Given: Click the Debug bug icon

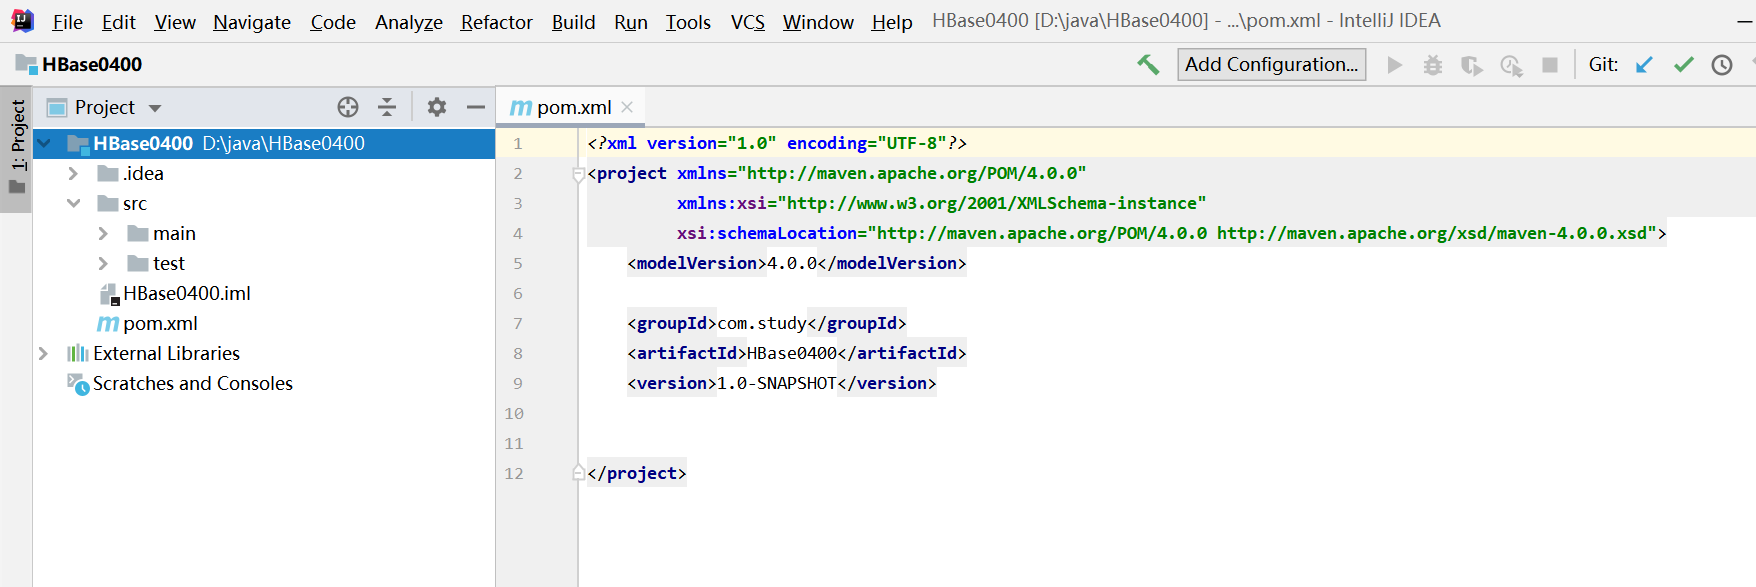Looking at the screenshot, I should click(1433, 65).
